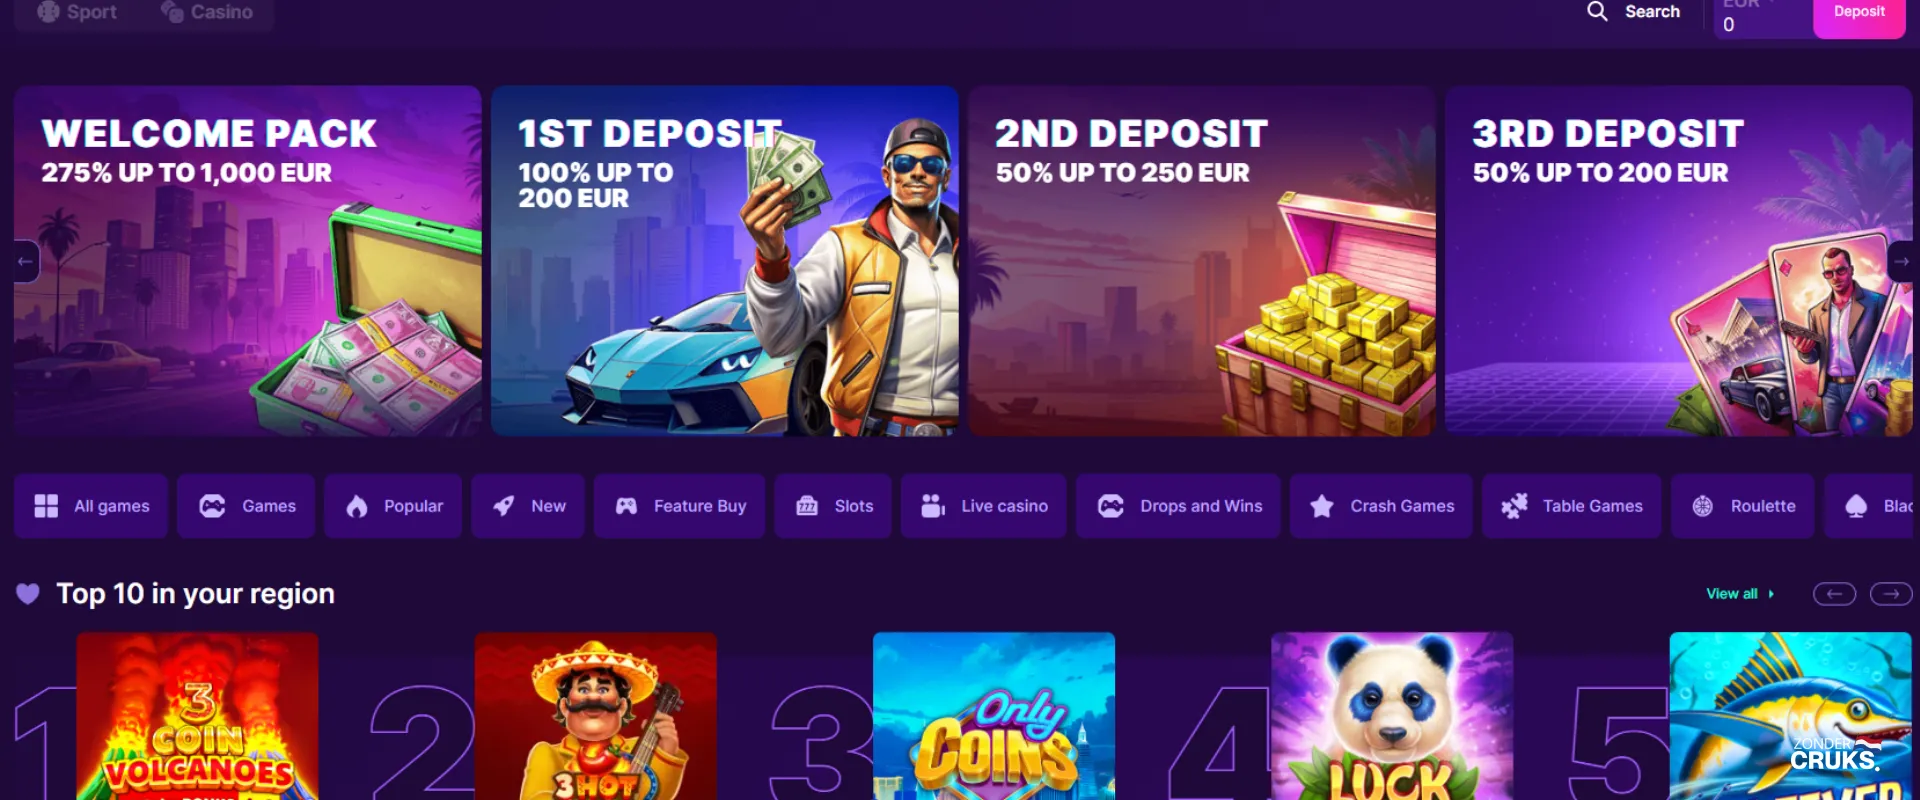Open Feature Buy gamepad category
1920x800 pixels.
point(679,506)
